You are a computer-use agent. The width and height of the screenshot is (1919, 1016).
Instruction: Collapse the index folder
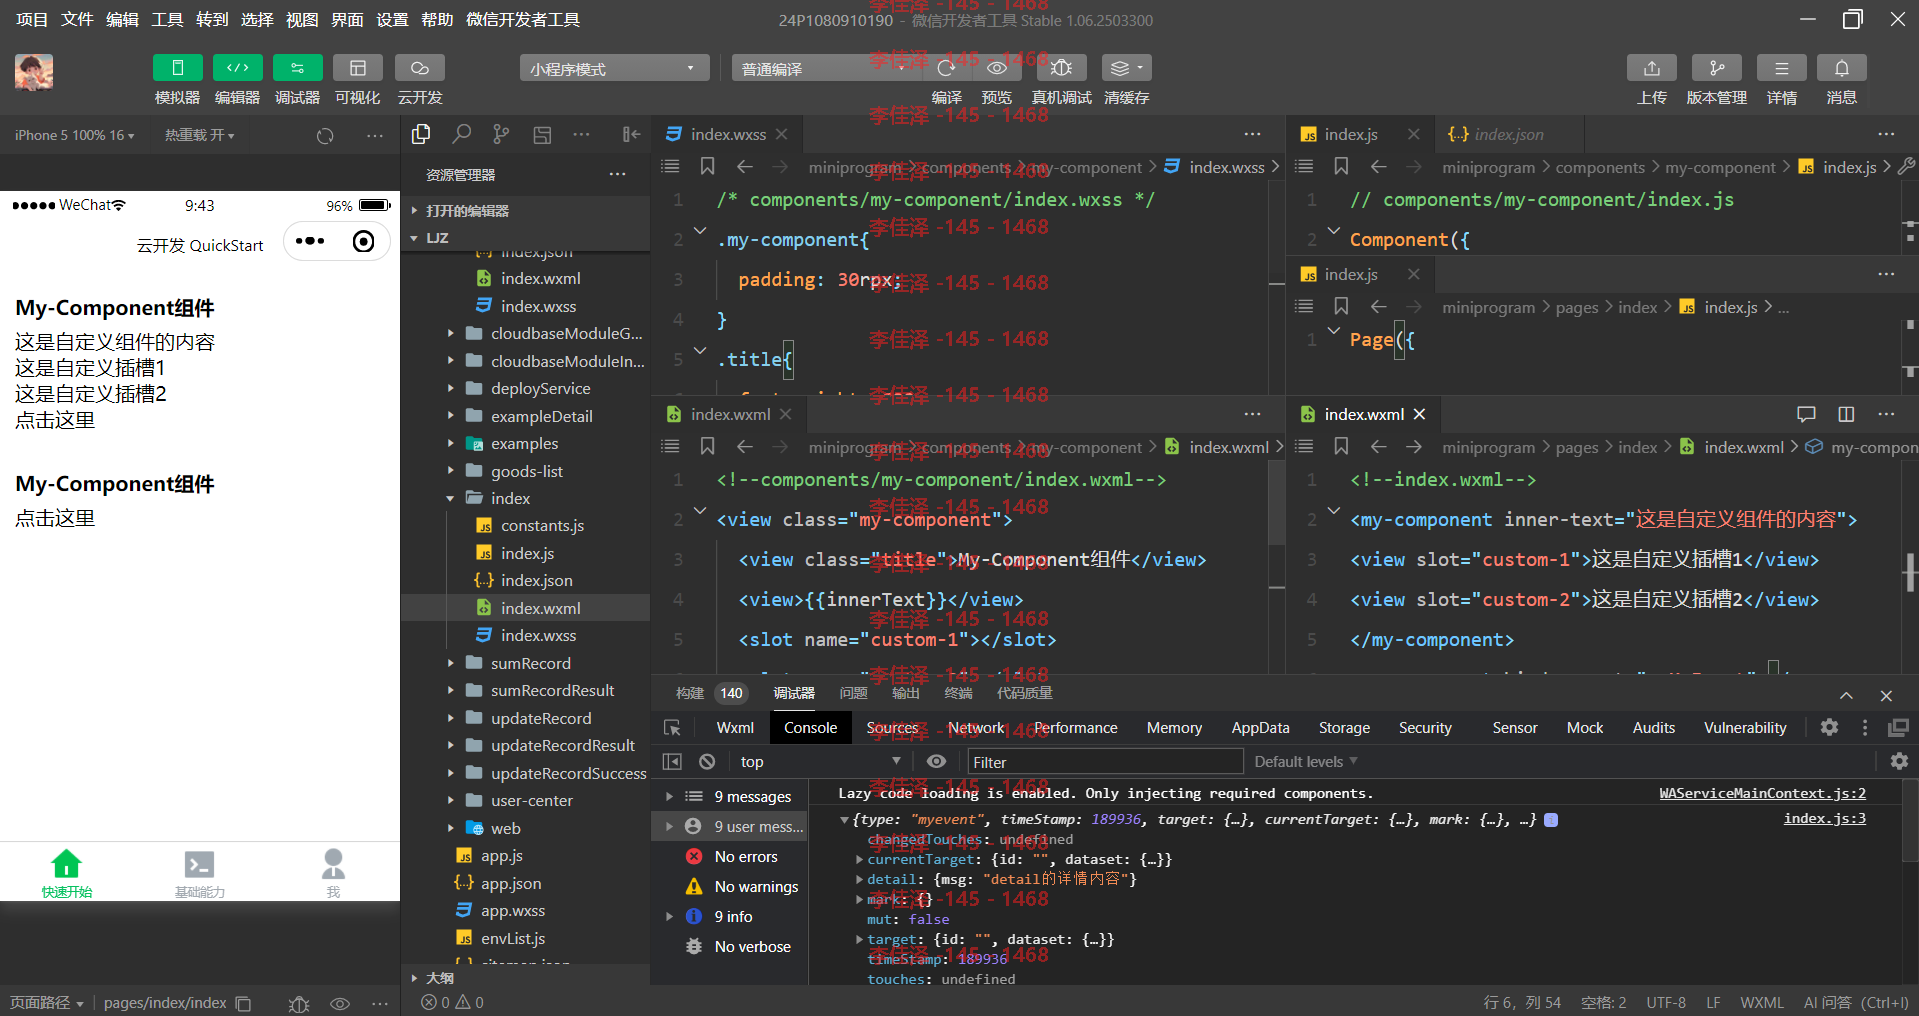tap(450, 498)
